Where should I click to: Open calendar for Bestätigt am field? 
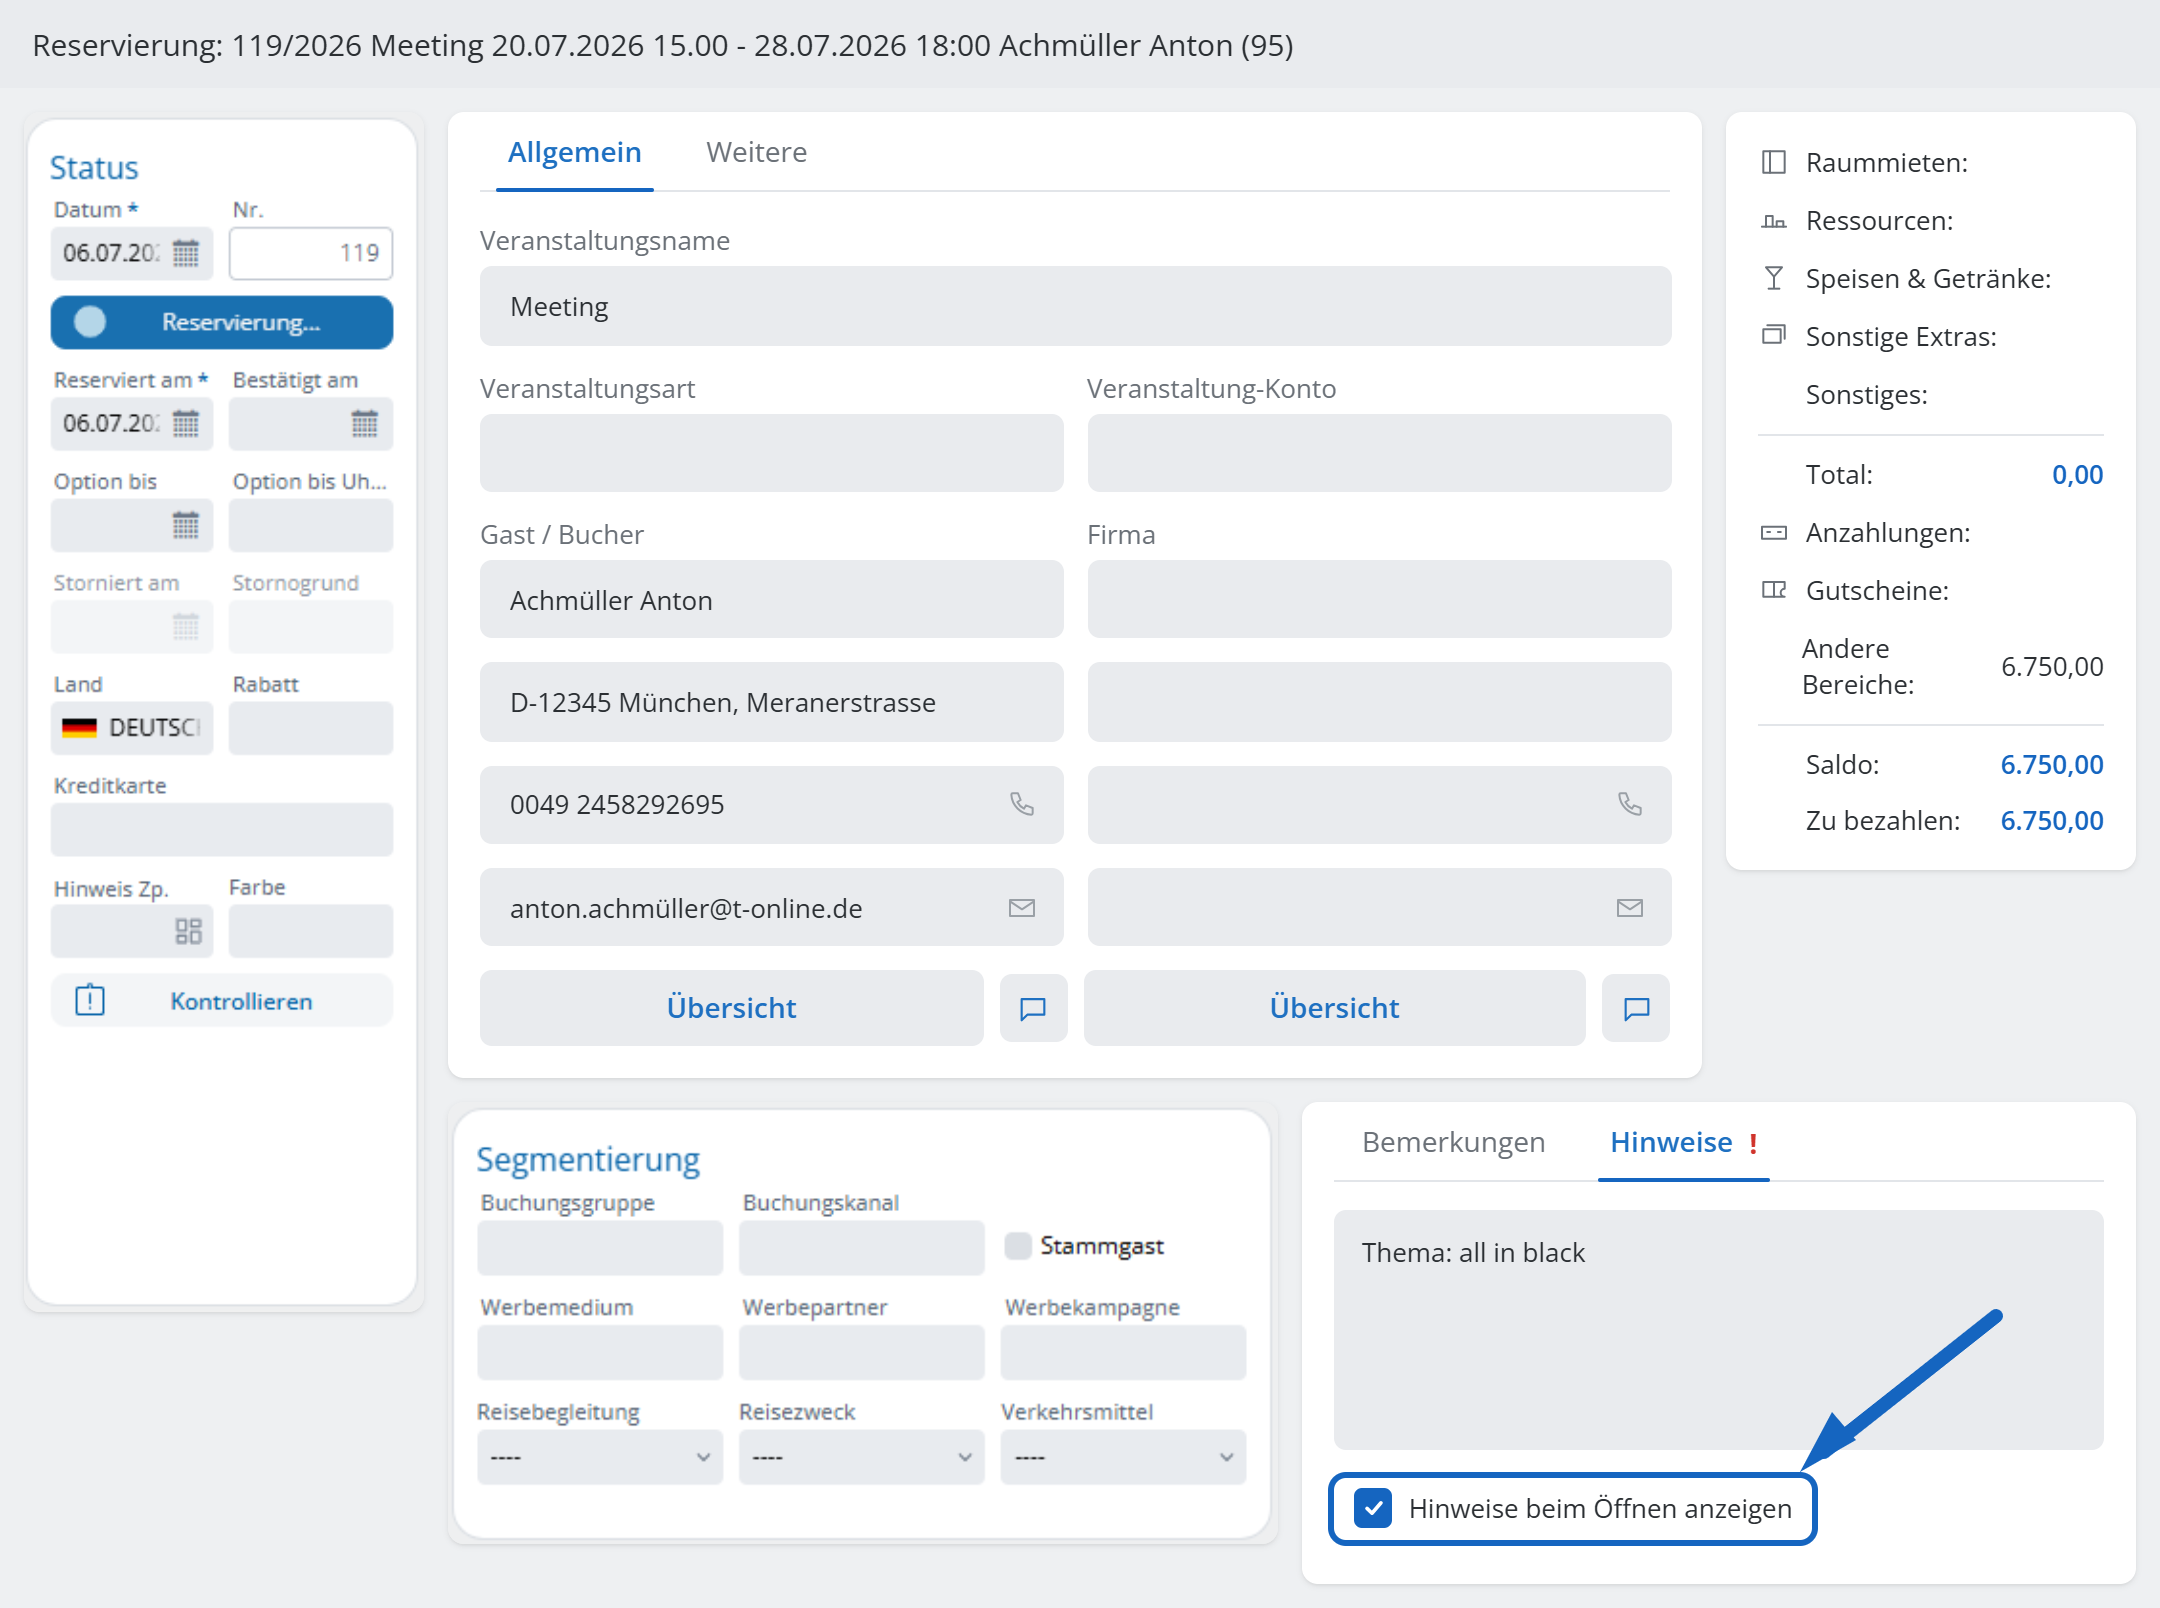[x=364, y=424]
